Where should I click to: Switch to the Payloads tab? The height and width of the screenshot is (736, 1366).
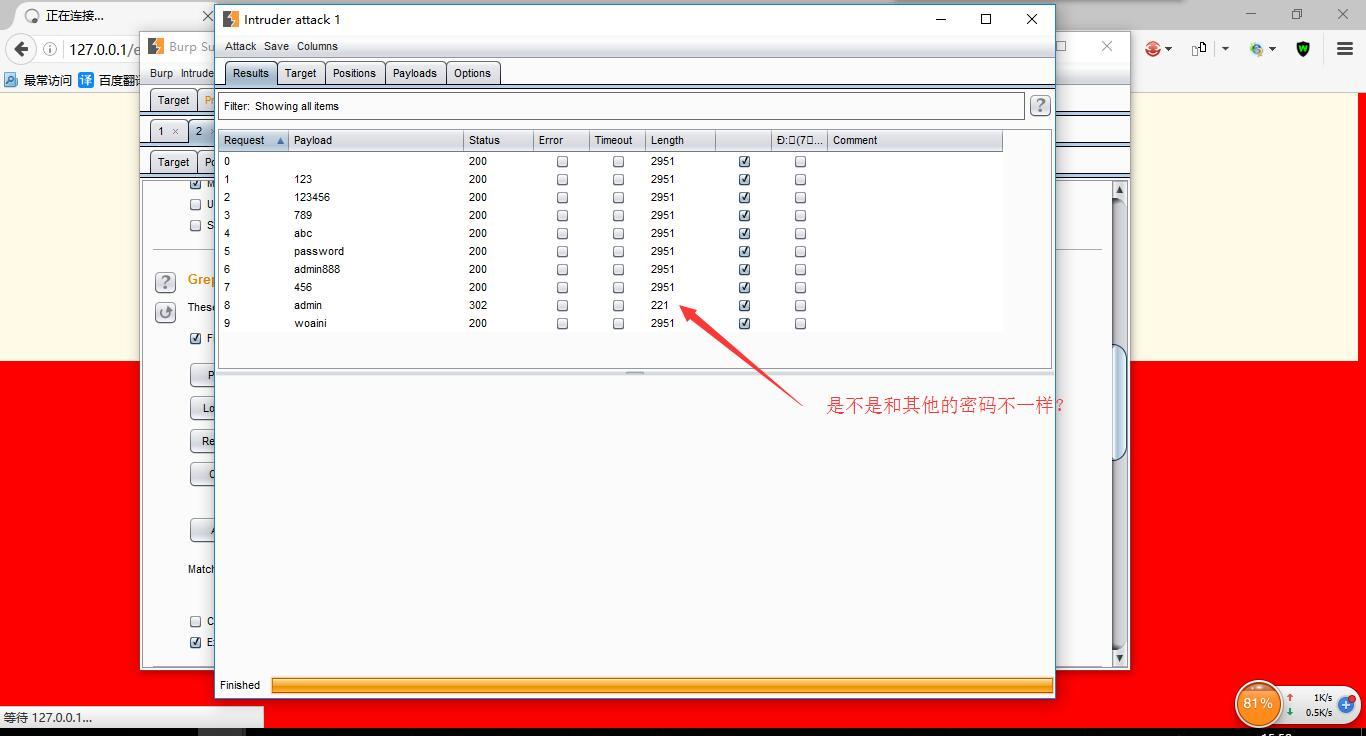tap(414, 73)
